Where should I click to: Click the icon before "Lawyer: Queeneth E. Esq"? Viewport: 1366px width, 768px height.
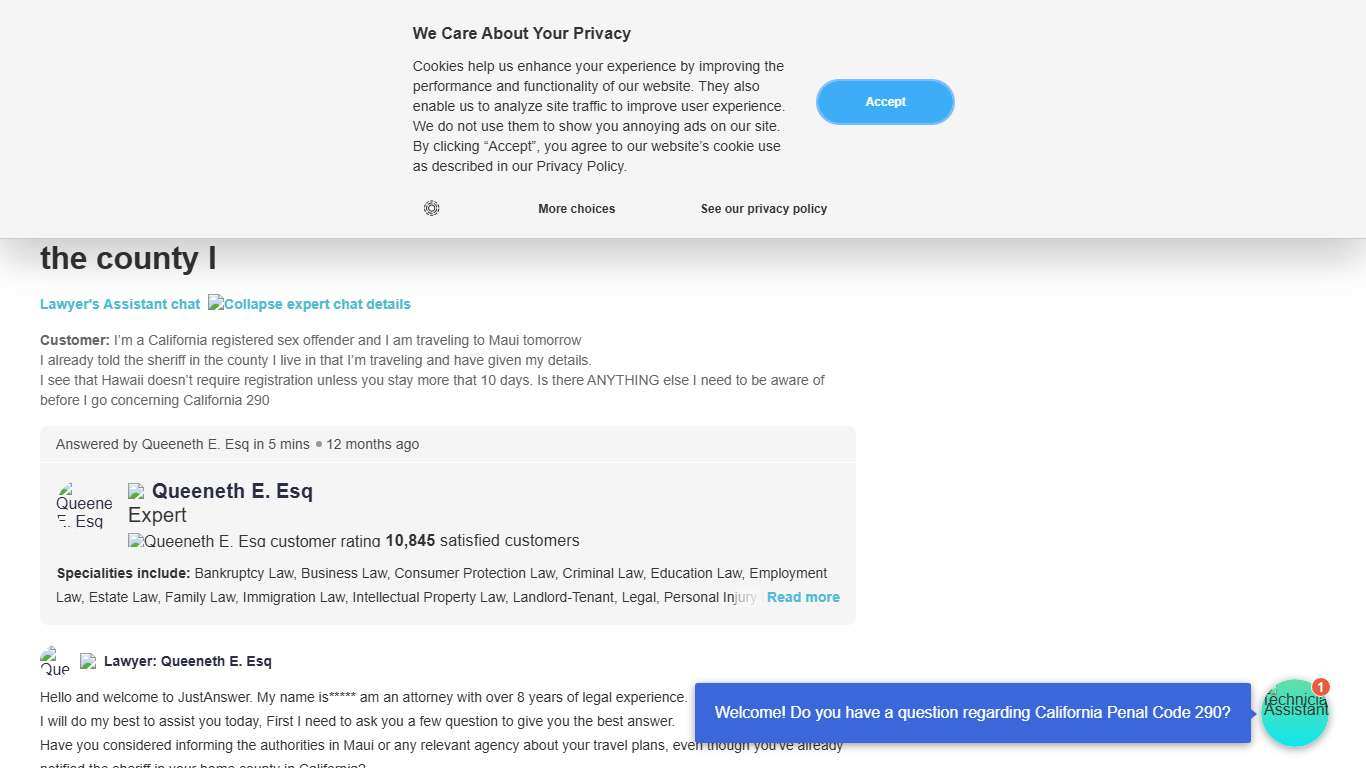coord(88,661)
